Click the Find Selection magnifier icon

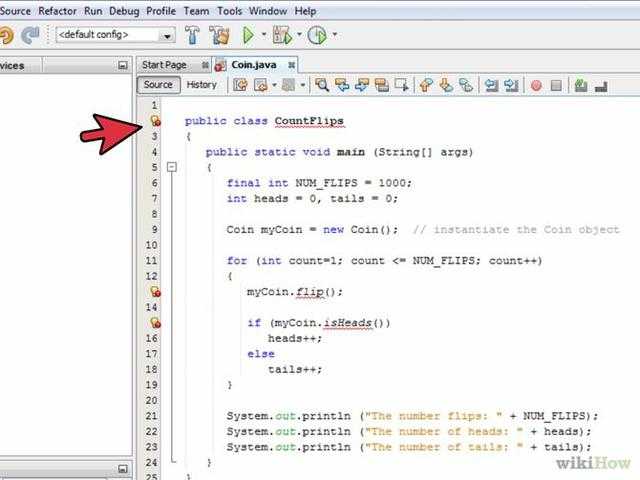tap(322, 86)
